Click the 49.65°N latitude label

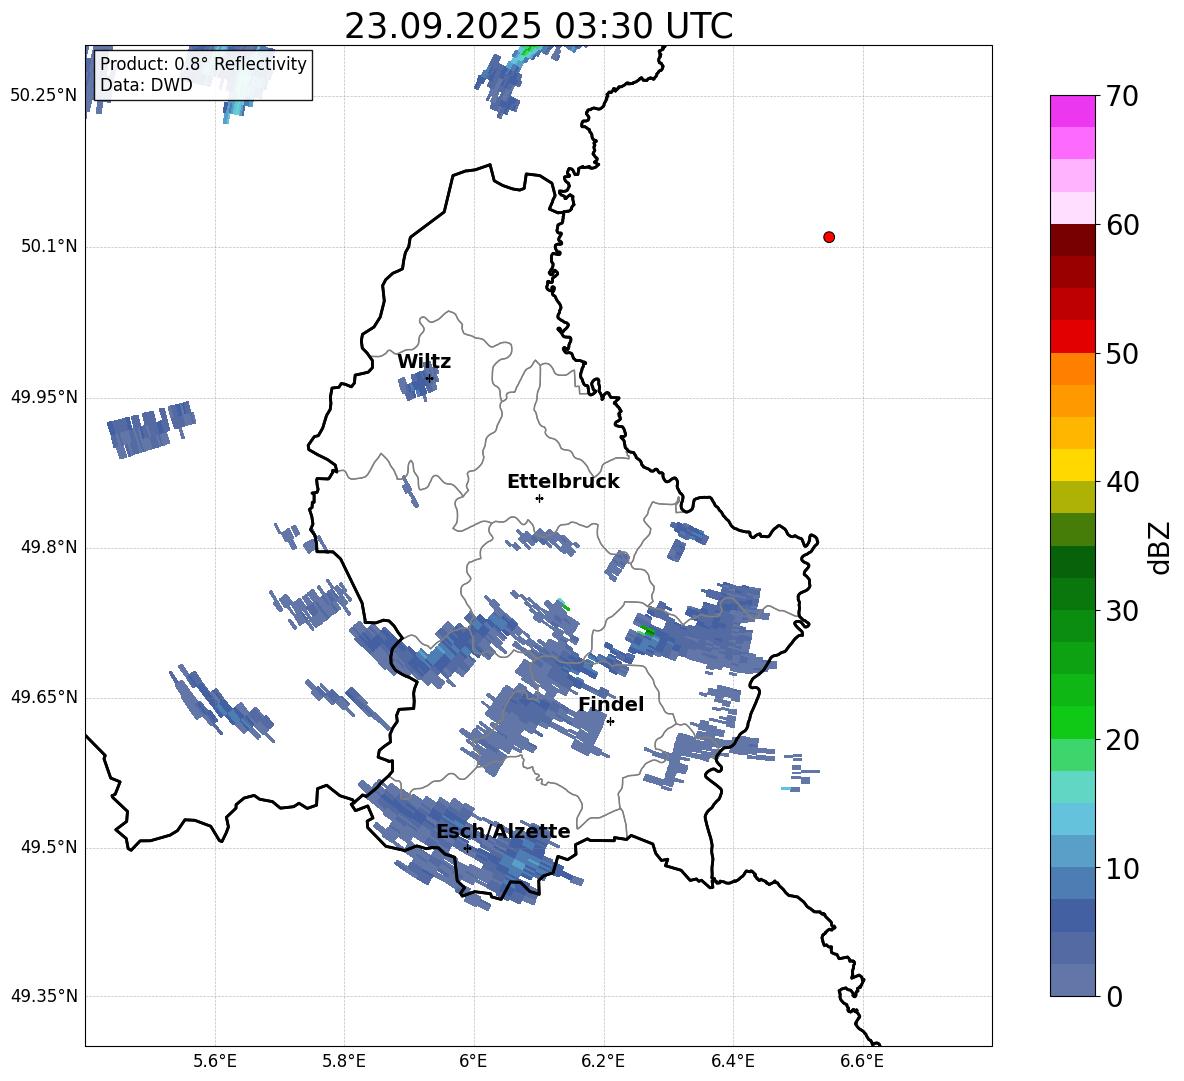pyautogui.click(x=44, y=696)
